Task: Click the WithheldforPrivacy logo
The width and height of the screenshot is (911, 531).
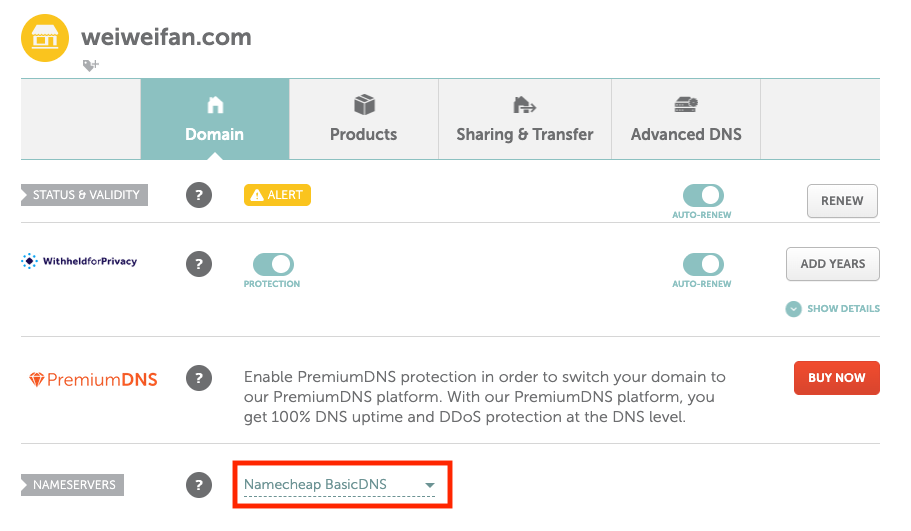Action: coord(79,262)
